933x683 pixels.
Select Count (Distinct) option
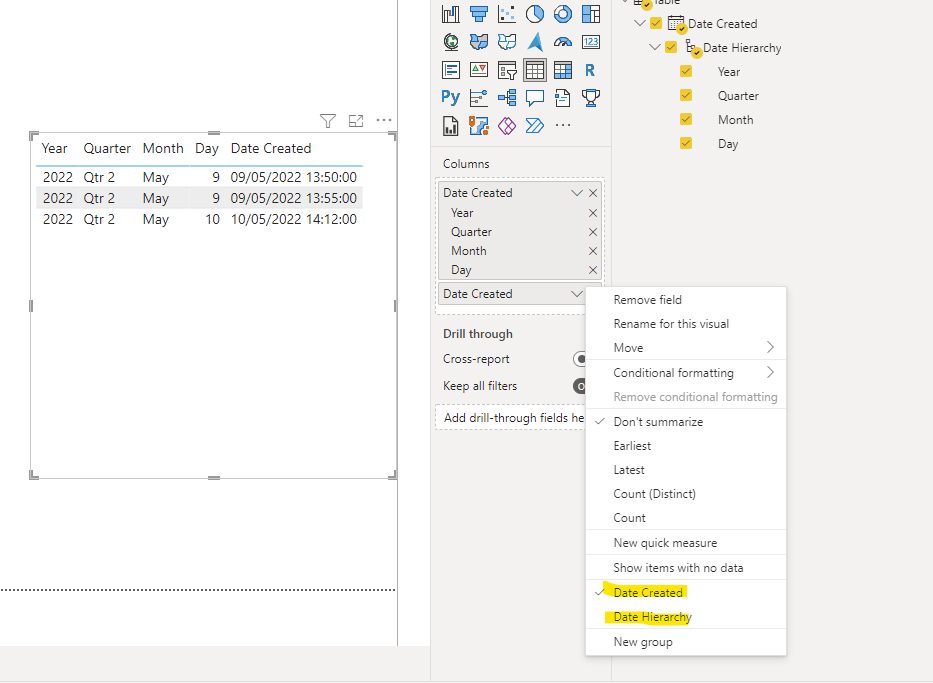pos(686,494)
